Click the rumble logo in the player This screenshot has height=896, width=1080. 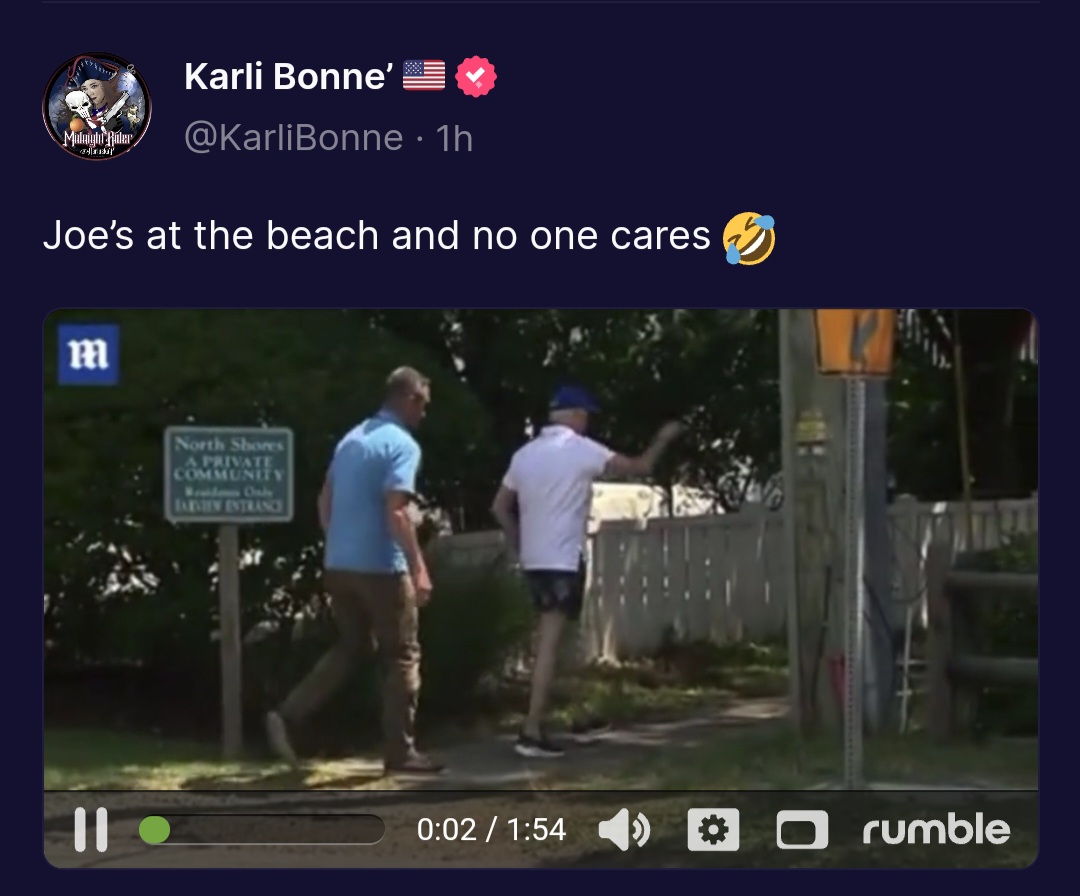coord(936,829)
